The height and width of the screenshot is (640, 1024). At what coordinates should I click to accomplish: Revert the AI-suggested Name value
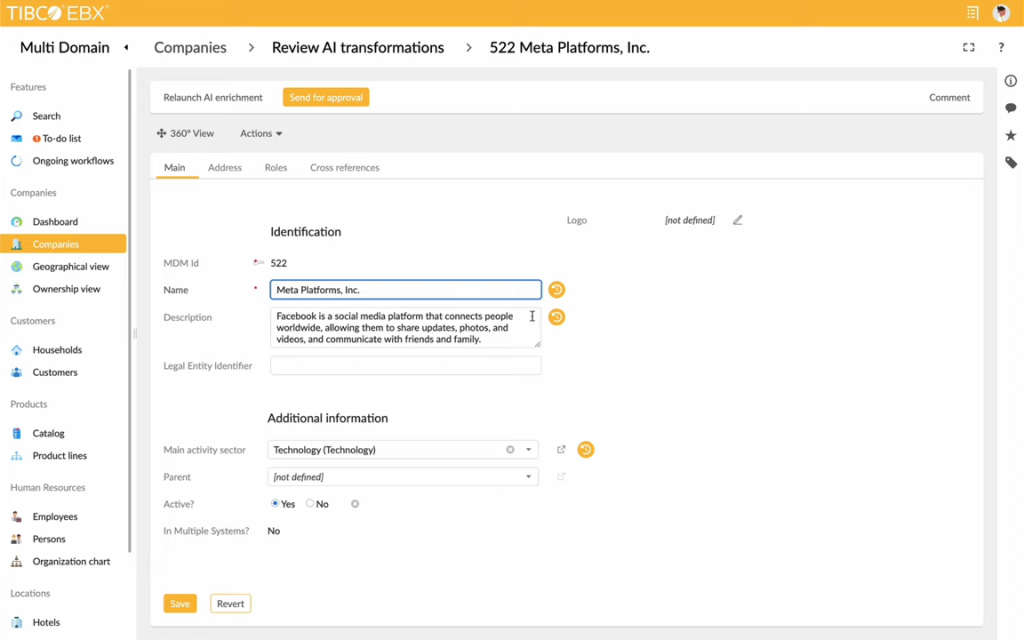(556, 289)
